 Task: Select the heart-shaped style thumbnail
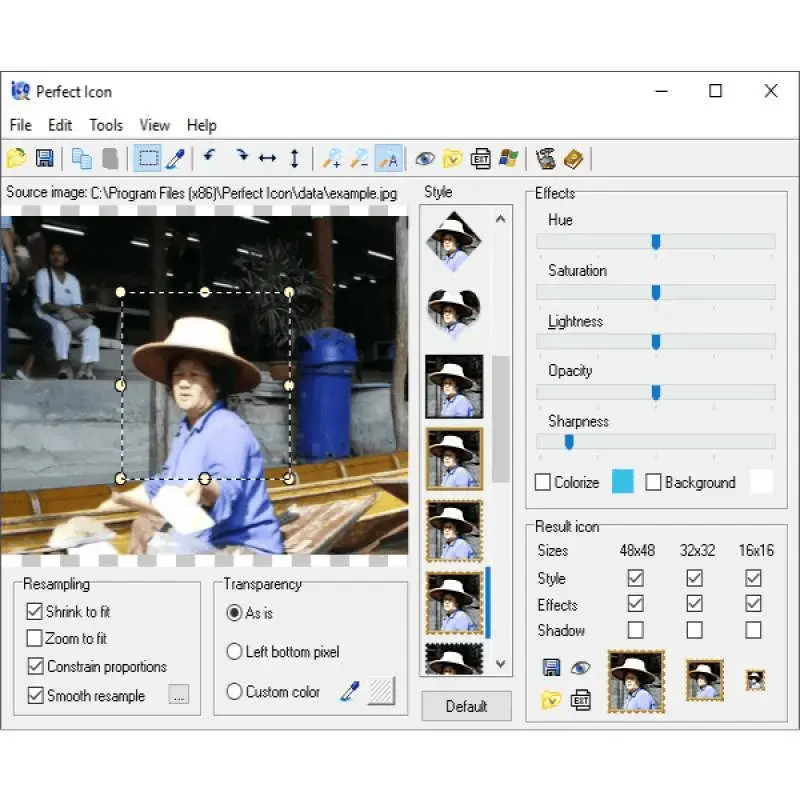point(454,314)
